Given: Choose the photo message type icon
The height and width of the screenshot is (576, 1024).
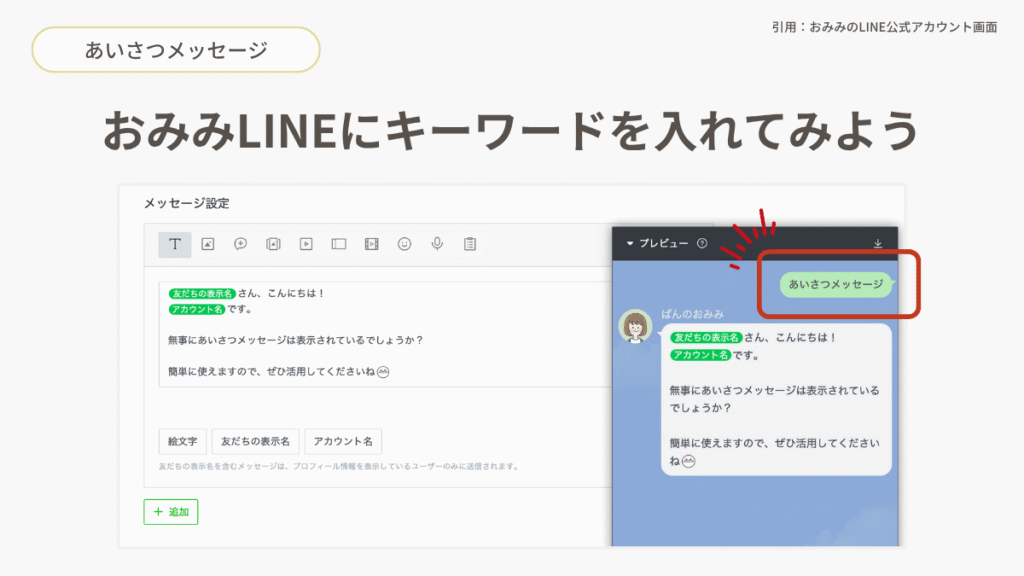Looking at the screenshot, I should pyautogui.click(x=207, y=243).
